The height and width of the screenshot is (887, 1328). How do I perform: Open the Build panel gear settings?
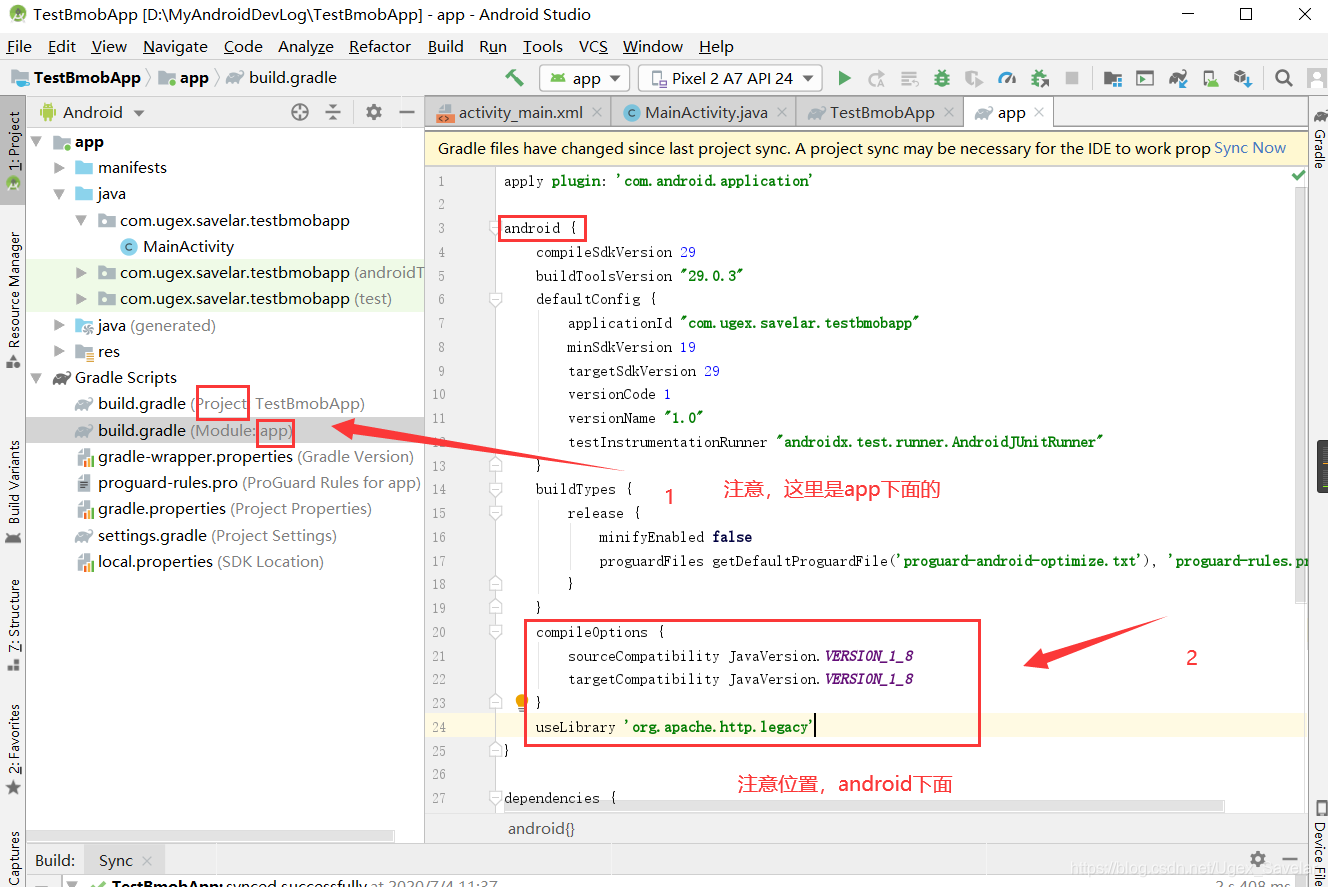coord(1258,859)
